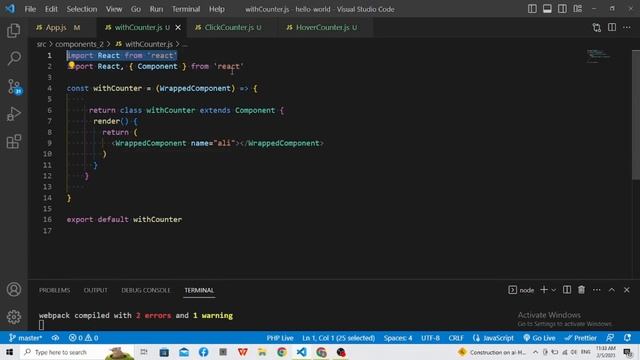Open the Accounts menu in activity bar

pyautogui.click(x=13, y=289)
